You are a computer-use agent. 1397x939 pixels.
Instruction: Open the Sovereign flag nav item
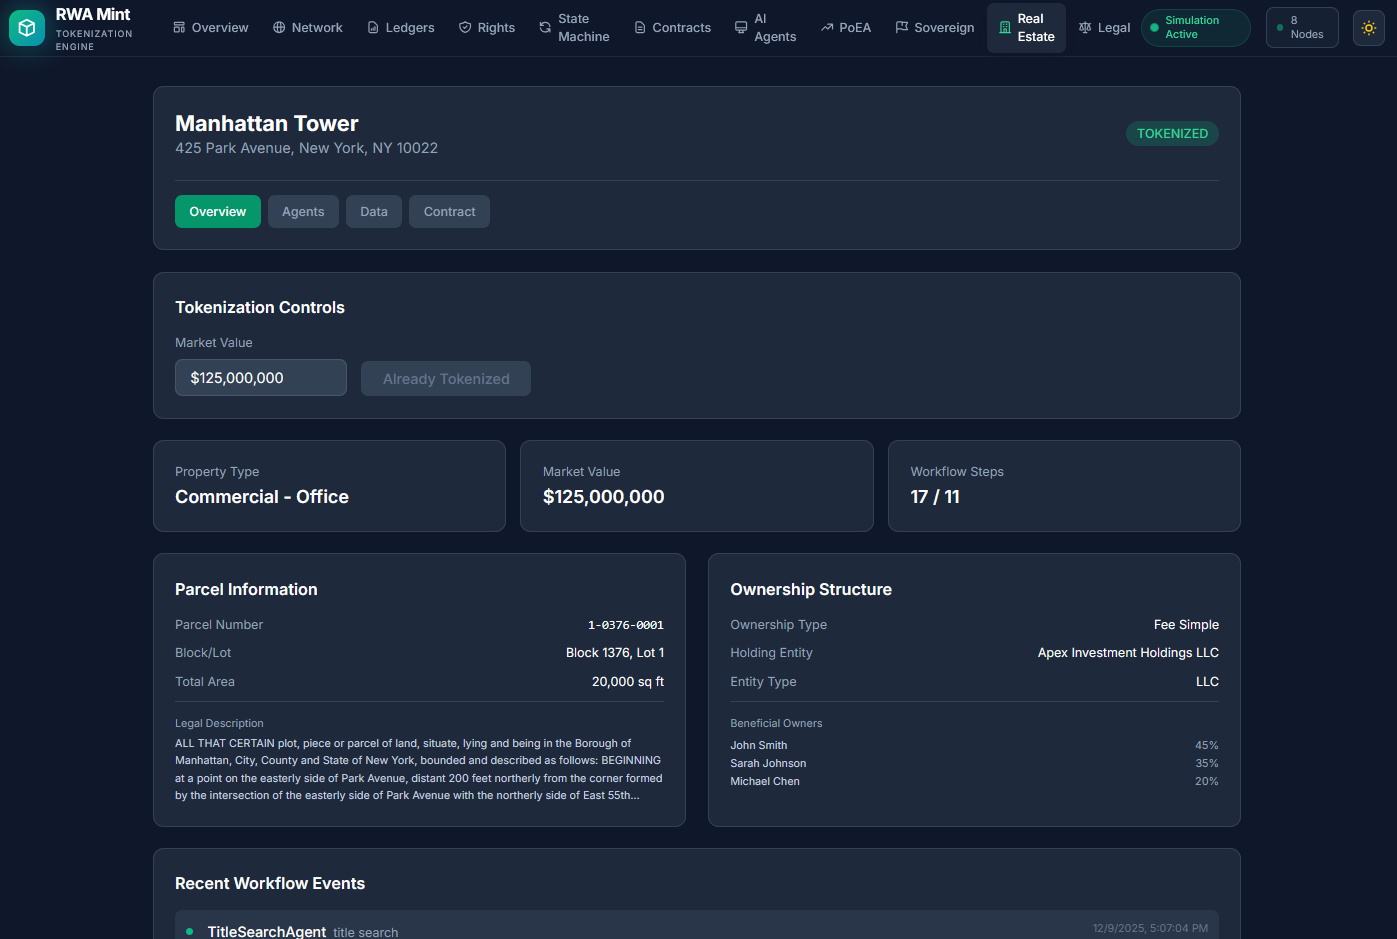[935, 28]
